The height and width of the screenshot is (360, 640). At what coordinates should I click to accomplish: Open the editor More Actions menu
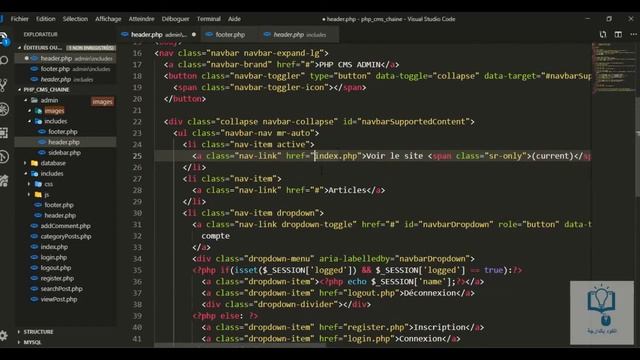pyautogui.click(x=633, y=35)
